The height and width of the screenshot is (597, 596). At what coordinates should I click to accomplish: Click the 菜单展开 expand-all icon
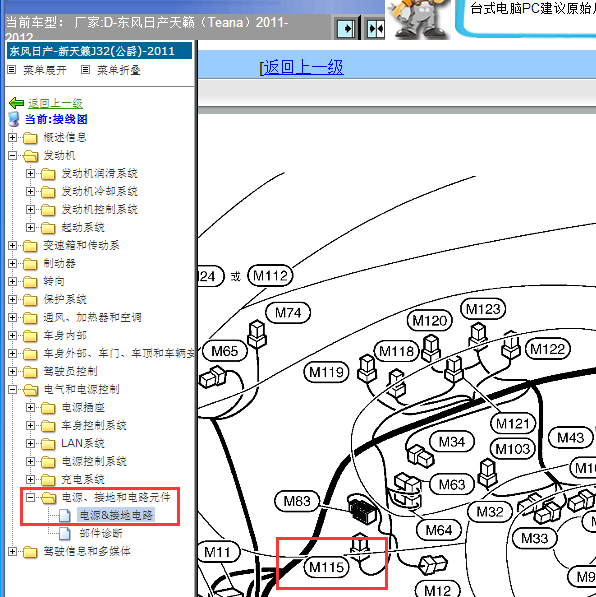(x=12, y=70)
